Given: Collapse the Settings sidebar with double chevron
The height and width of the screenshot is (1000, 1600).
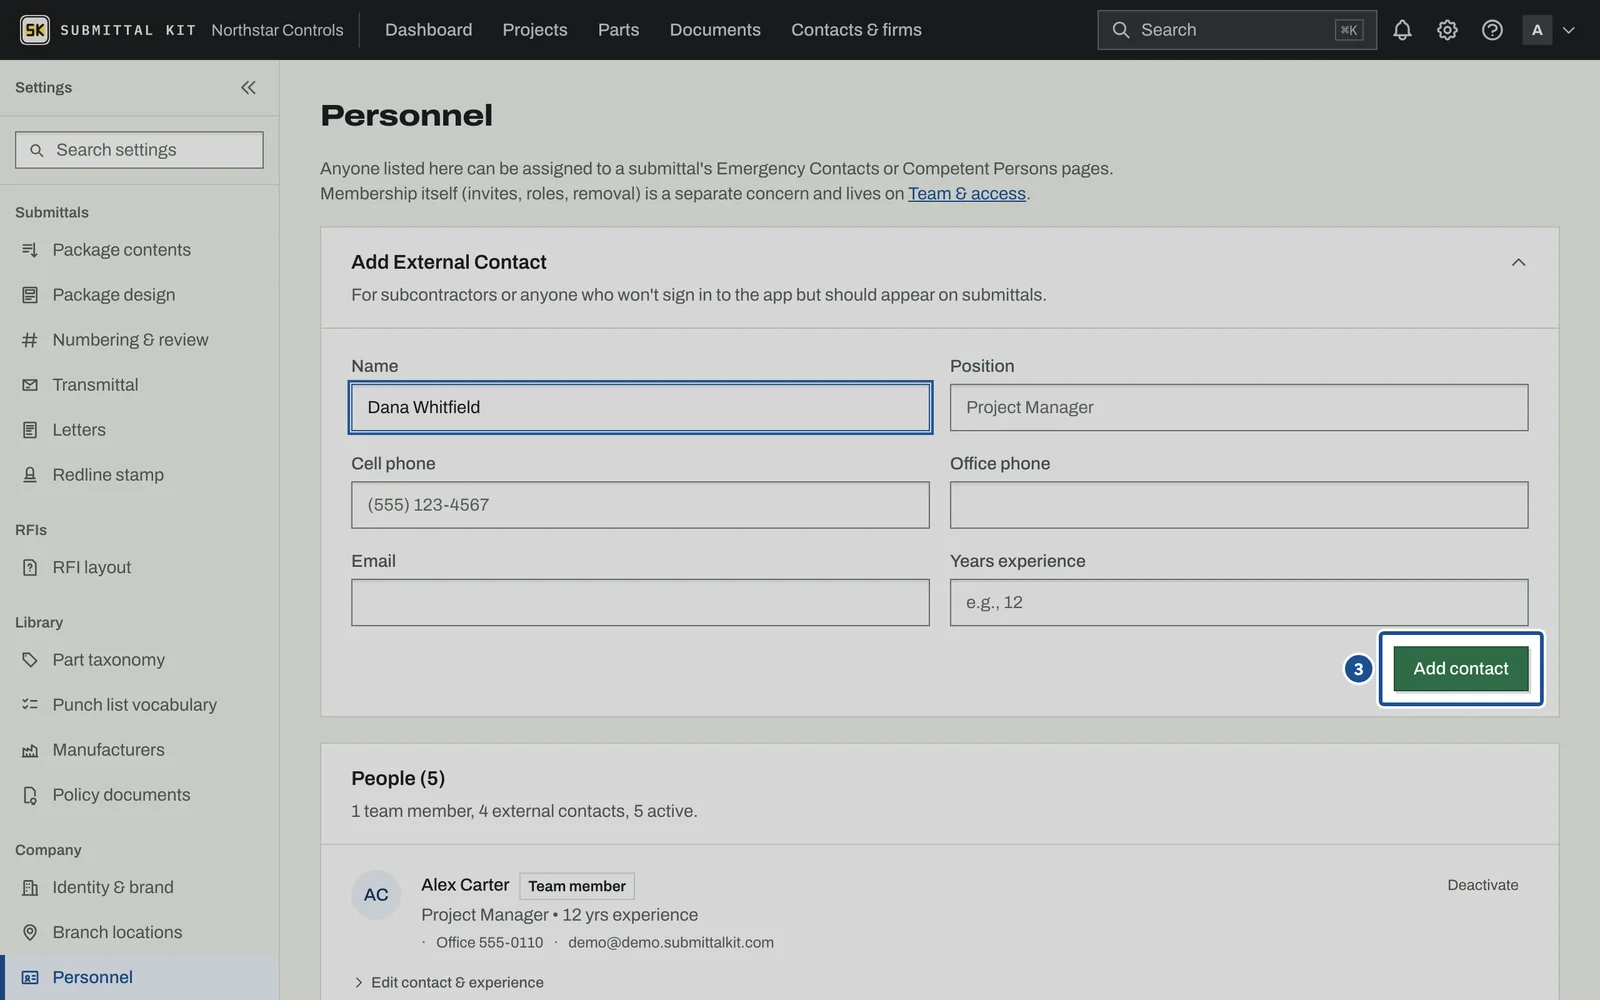Looking at the screenshot, I should (x=248, y=87).
